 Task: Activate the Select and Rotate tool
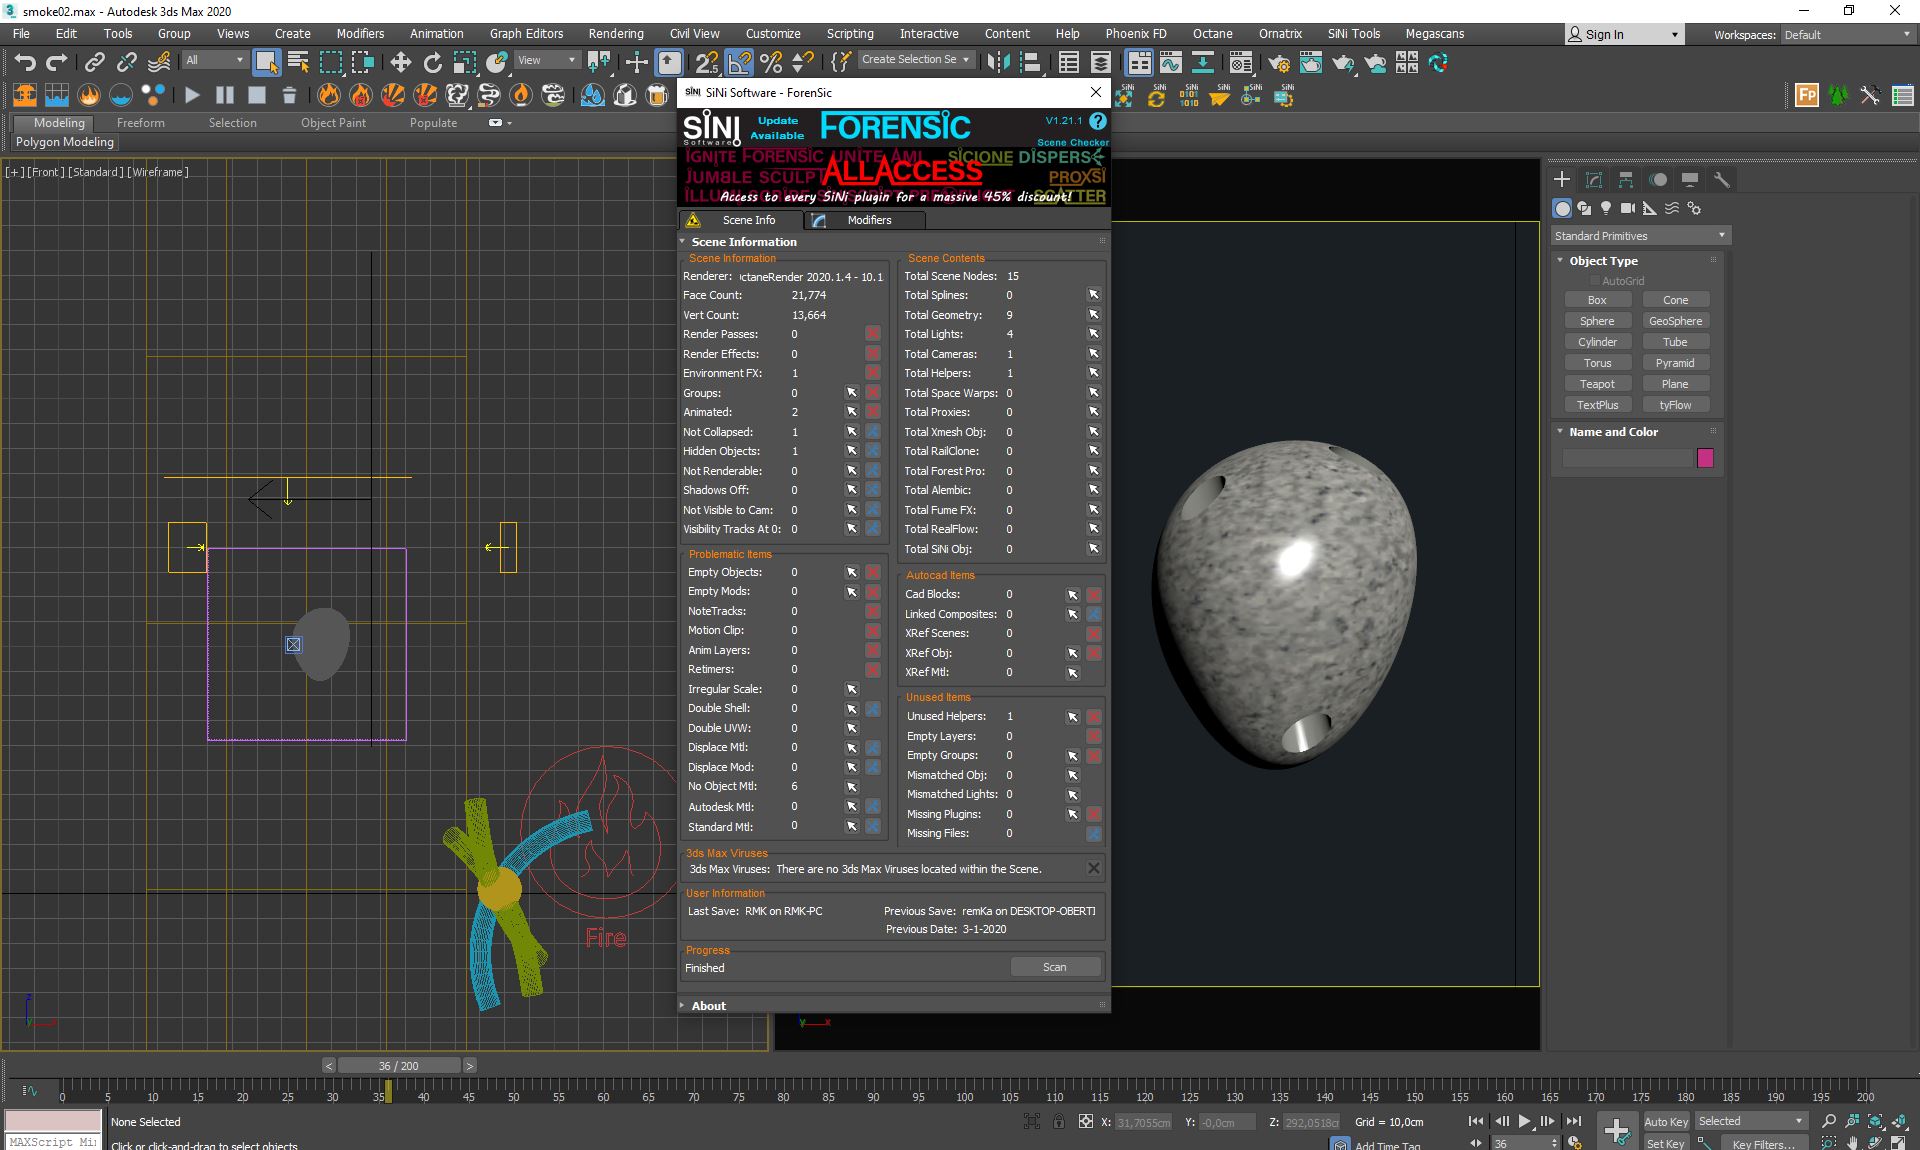[x=432, y=63]
